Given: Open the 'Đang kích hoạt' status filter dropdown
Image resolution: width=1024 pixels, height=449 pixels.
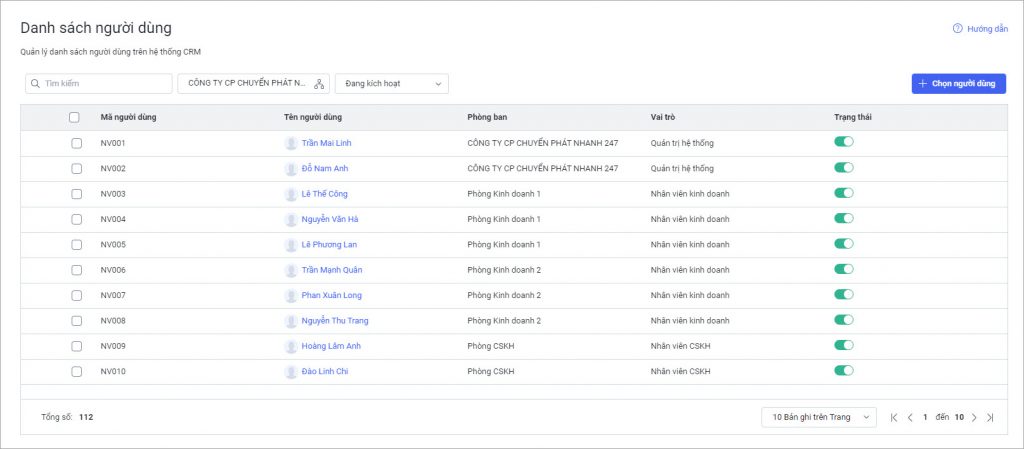Looking at the screenshot, I should pos(392,84).
